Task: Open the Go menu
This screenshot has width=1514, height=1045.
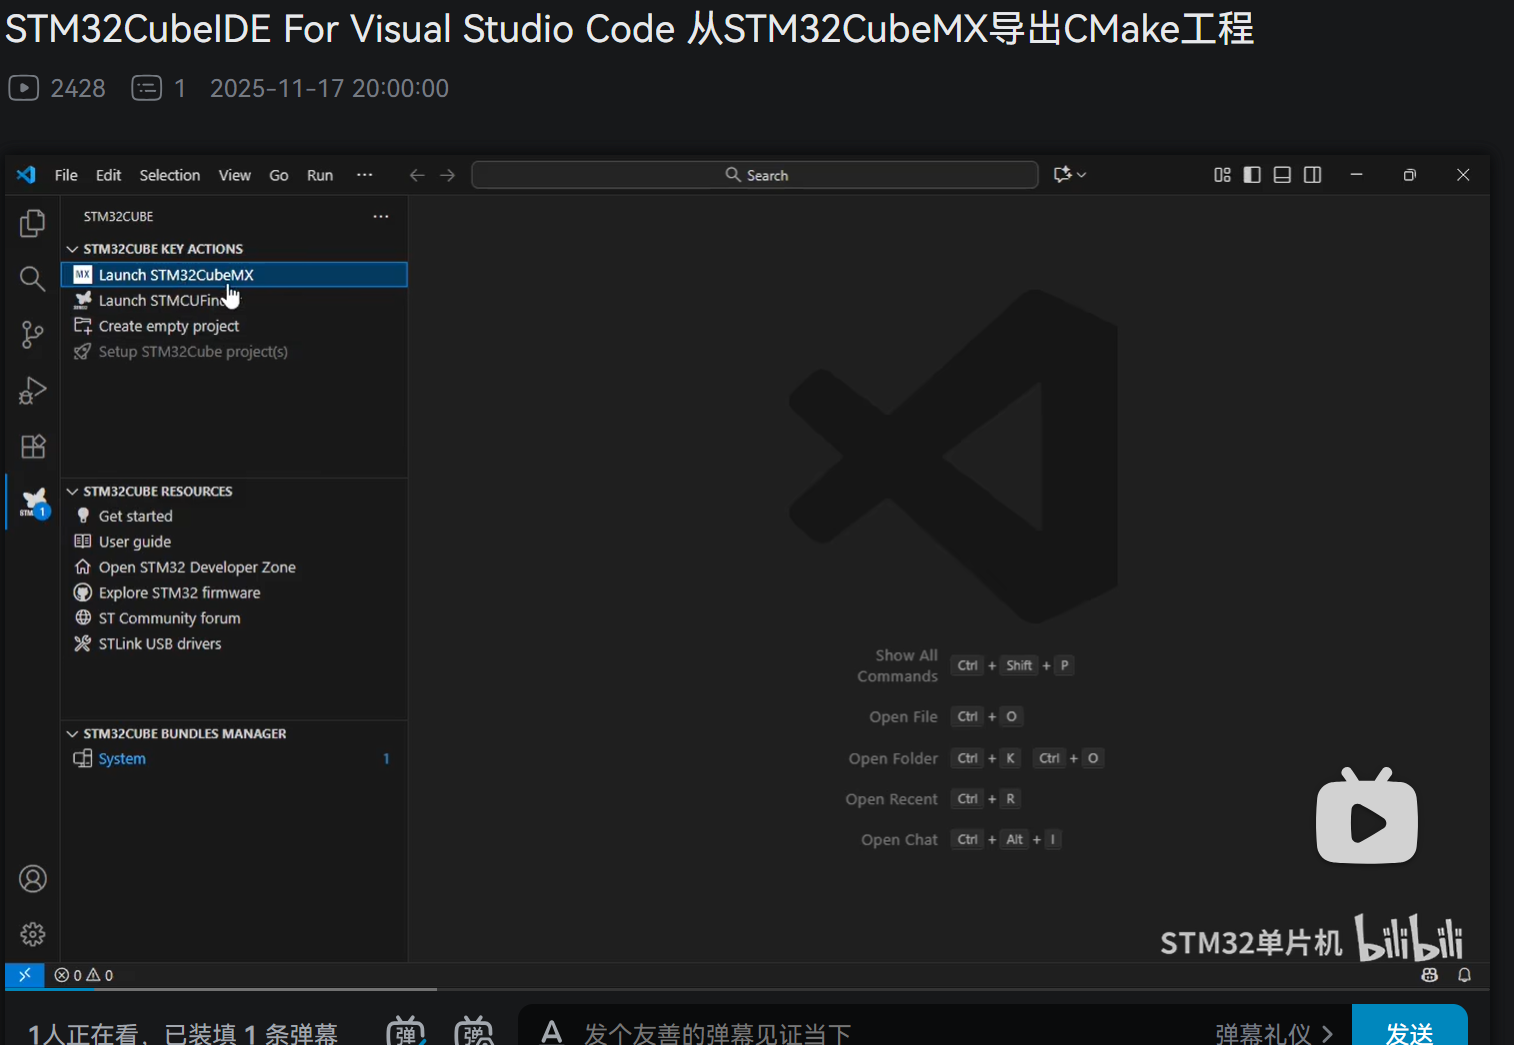Action: (x=279, y=175)
